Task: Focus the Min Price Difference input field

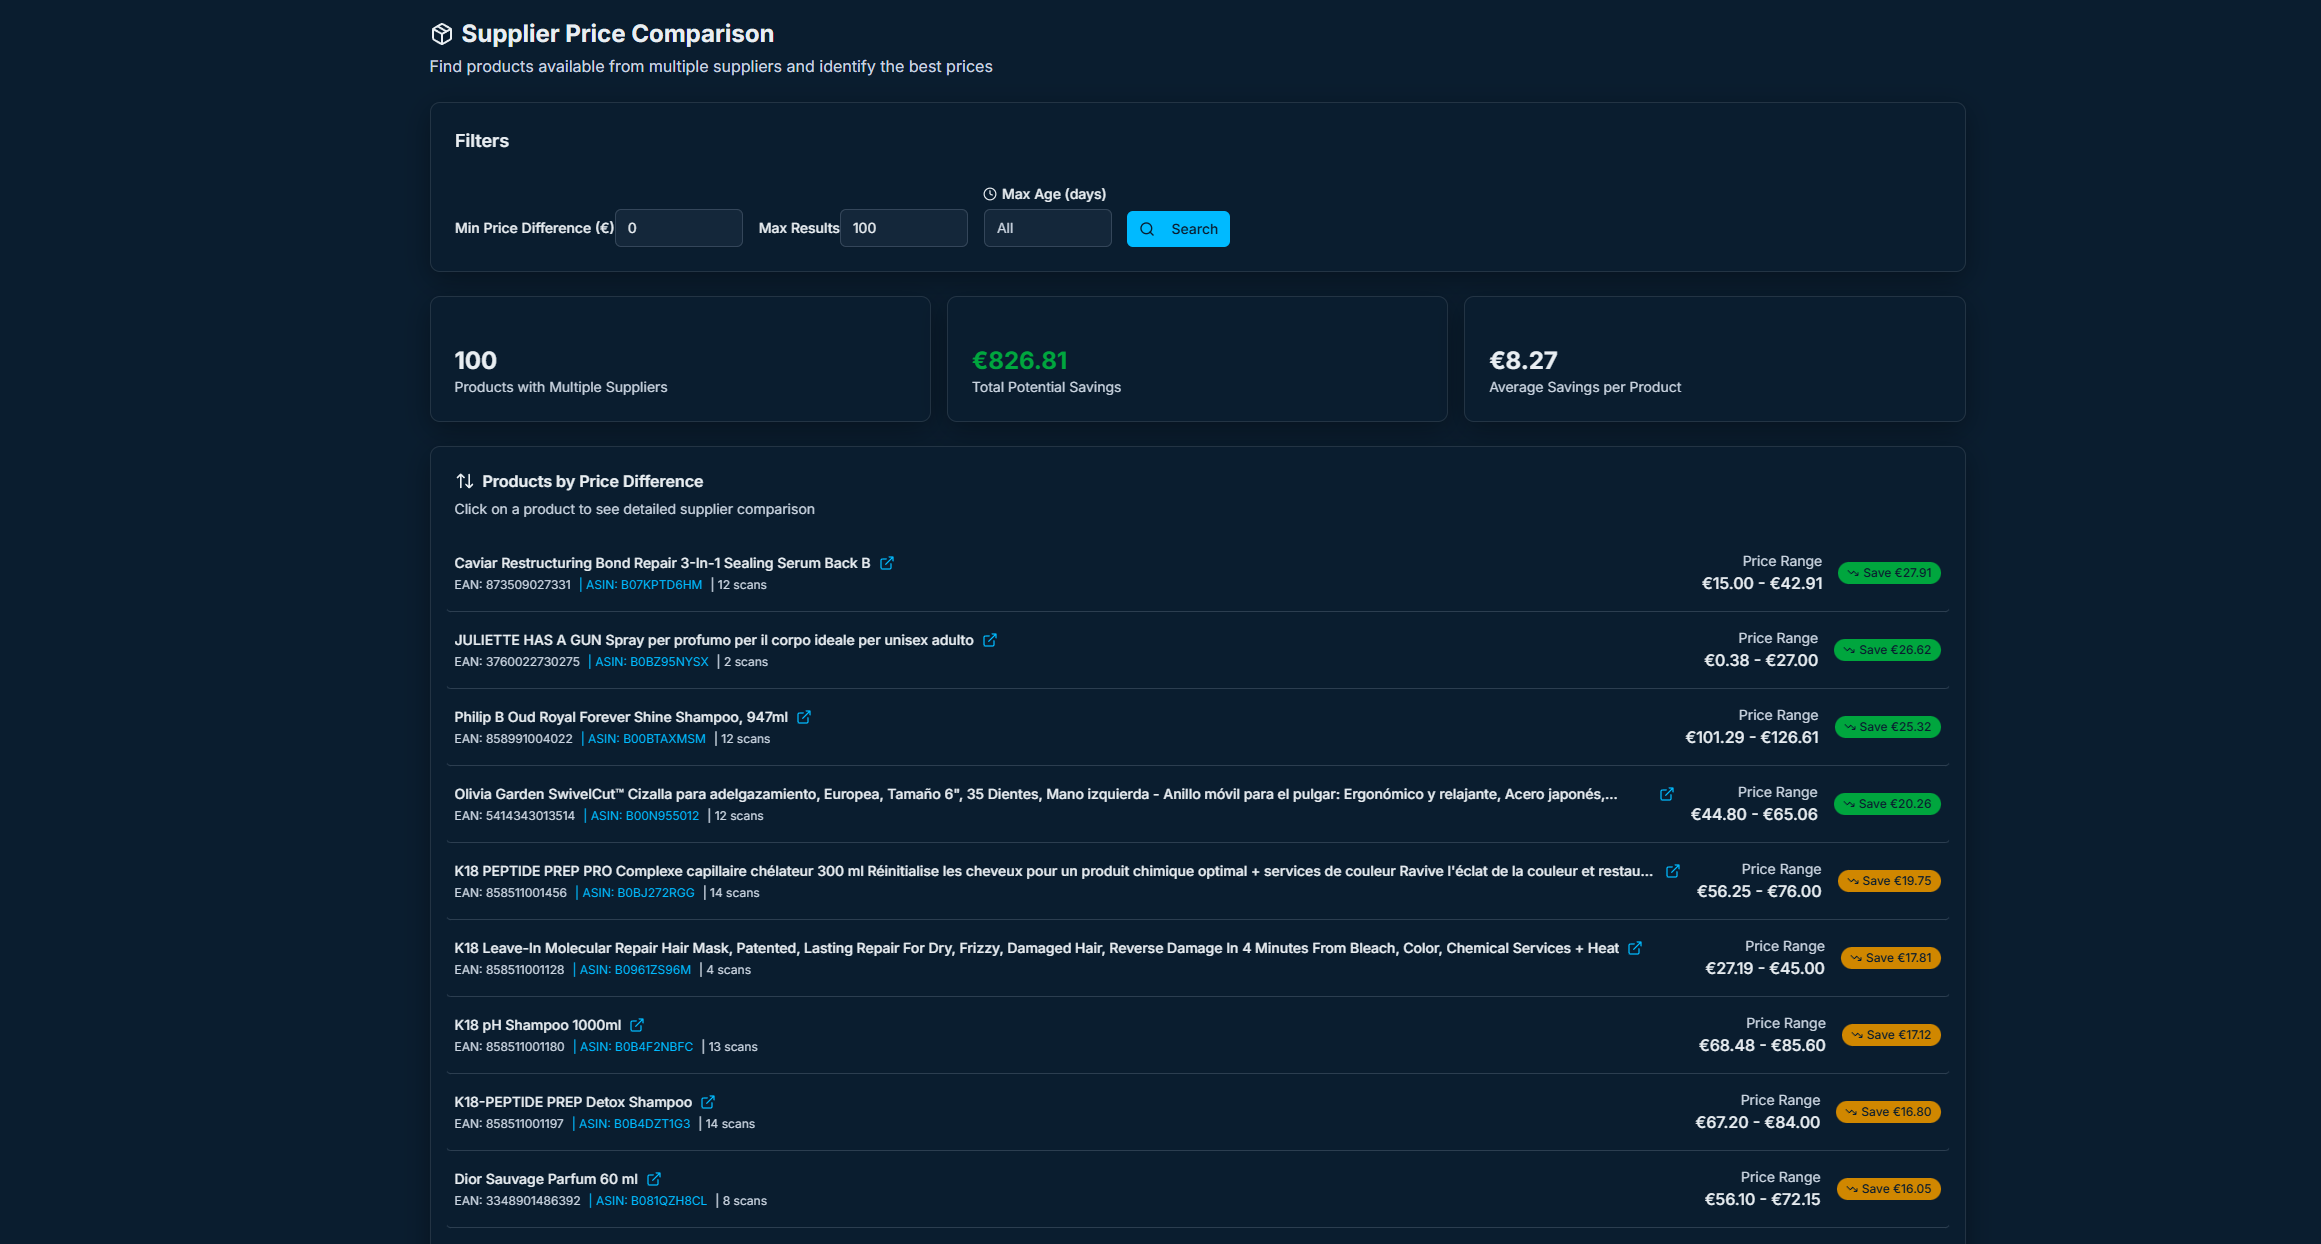Action: 678,228
